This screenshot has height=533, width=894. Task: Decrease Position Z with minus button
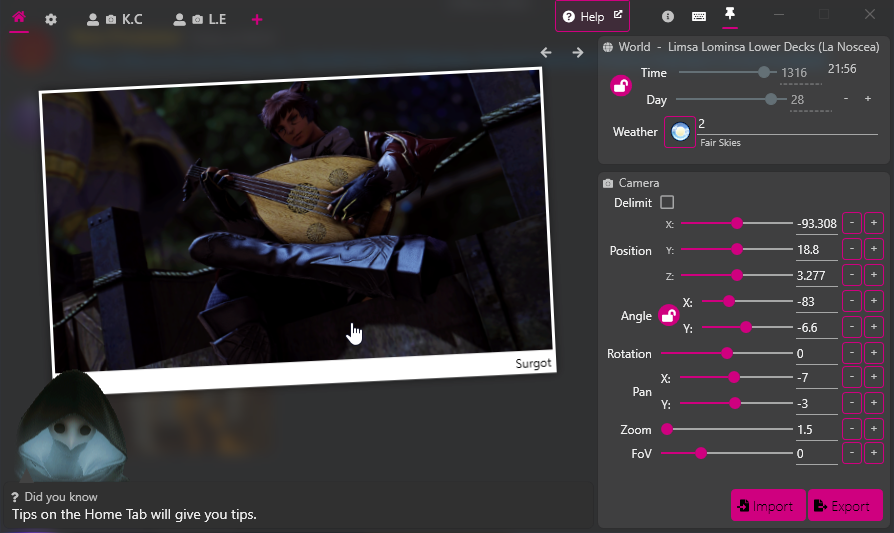click(852, 275)
